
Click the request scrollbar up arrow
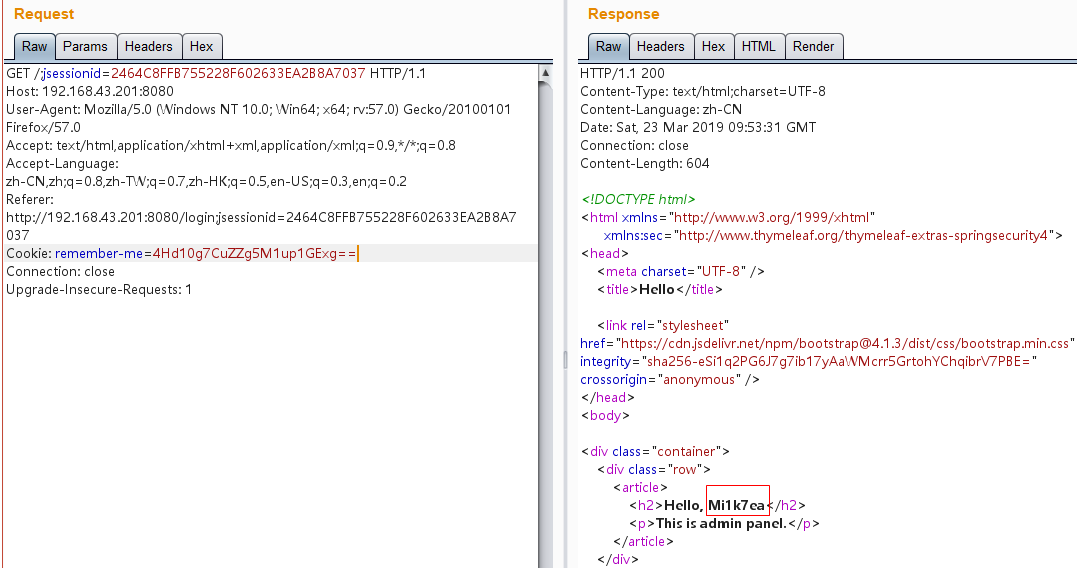545,73
